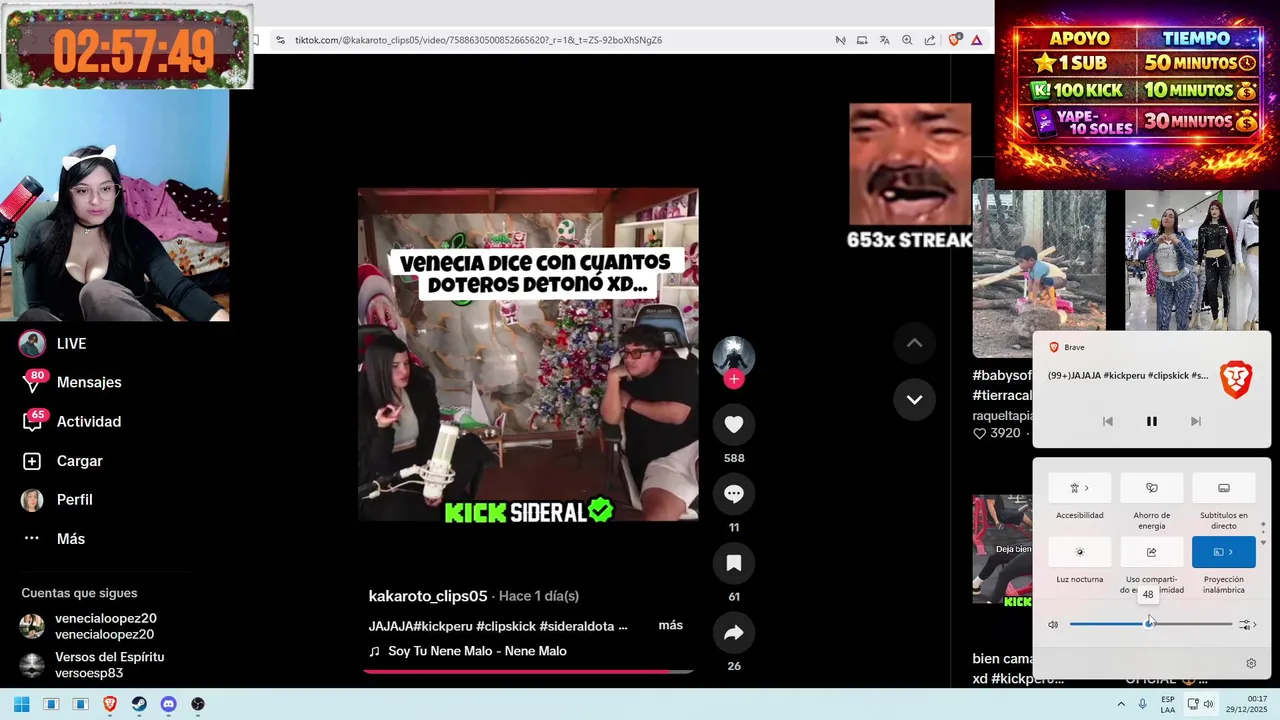Open kakaroto_clips05 profile link under video
1280x720 pixels.
(428, 596)
